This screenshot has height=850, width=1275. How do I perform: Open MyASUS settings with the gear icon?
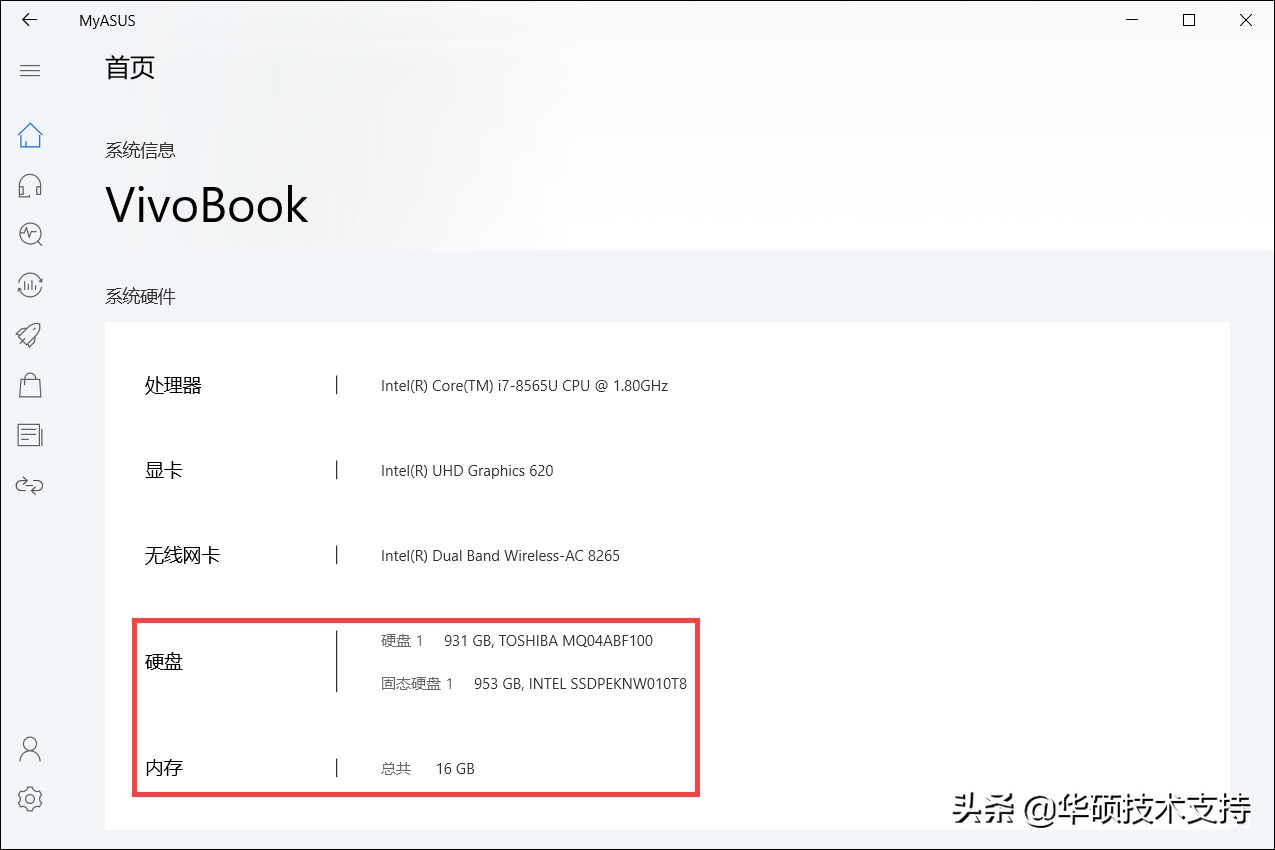coord(30,798)
